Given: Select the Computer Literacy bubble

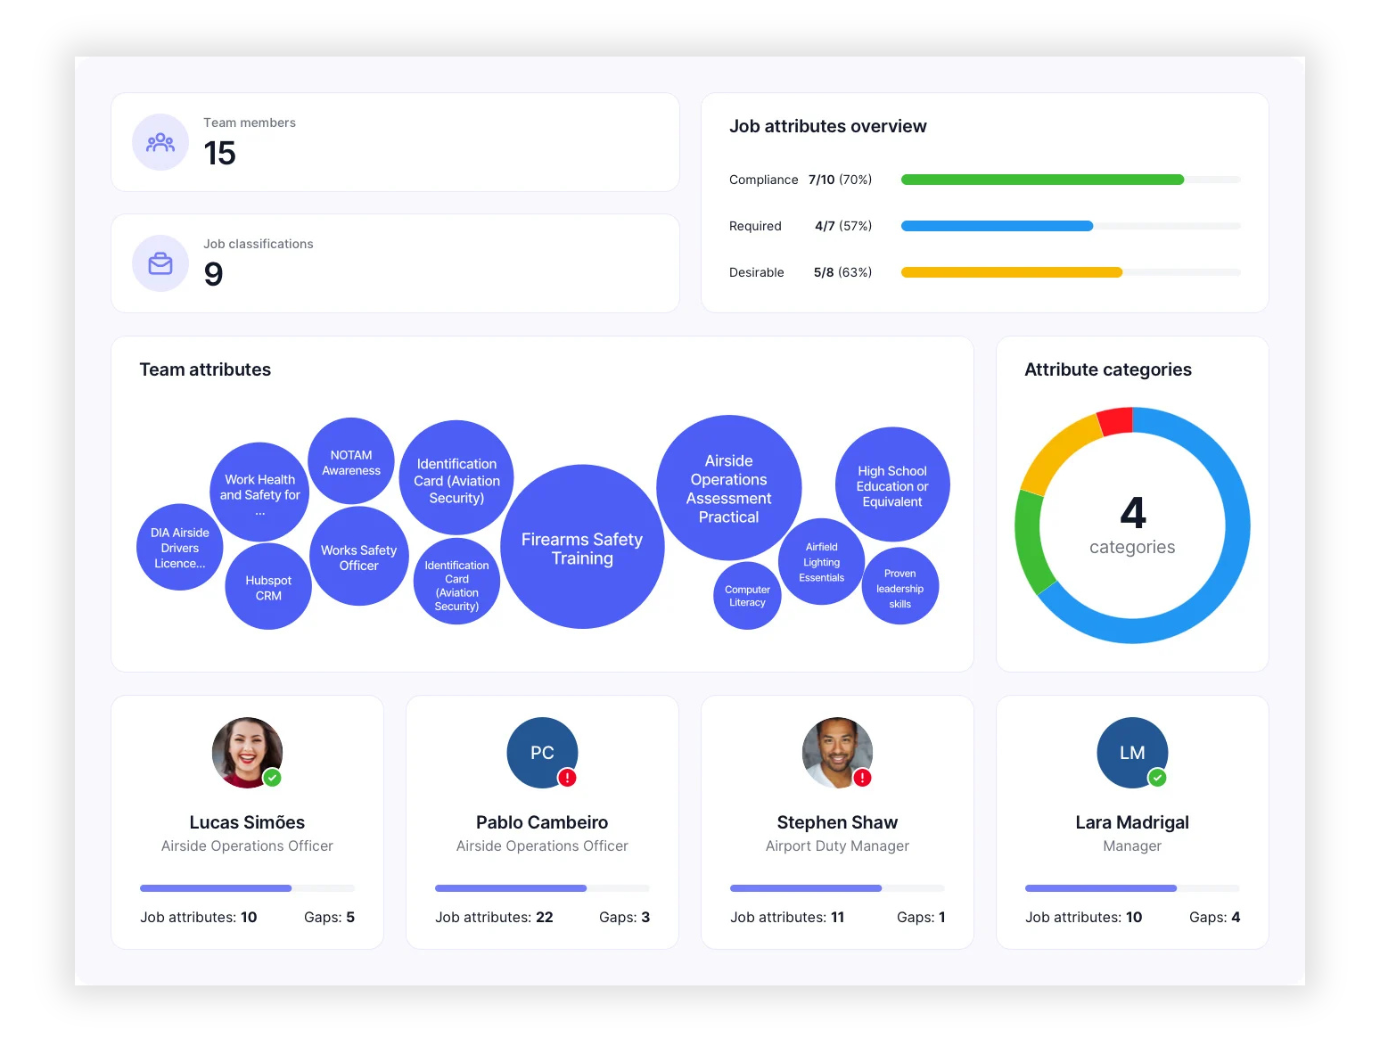Looking at the screenshot, I should 747,596.
